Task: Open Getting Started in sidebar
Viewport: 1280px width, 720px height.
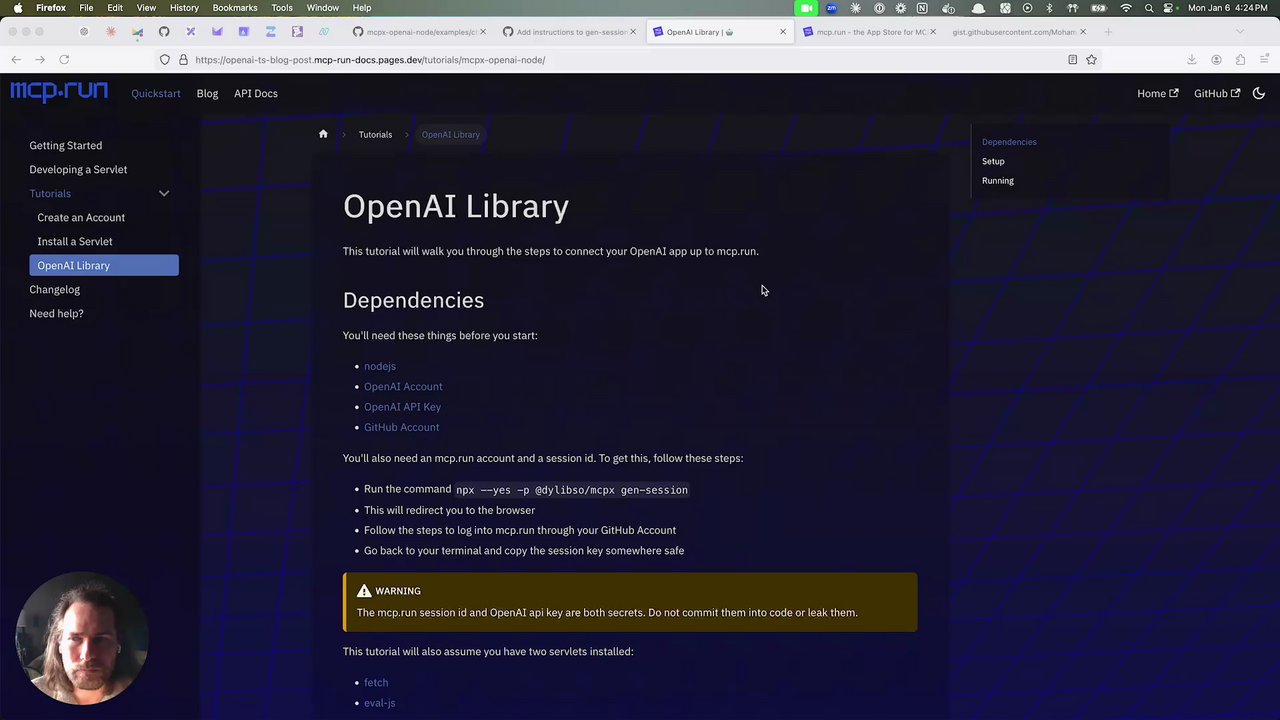Action: coord(66,145)
